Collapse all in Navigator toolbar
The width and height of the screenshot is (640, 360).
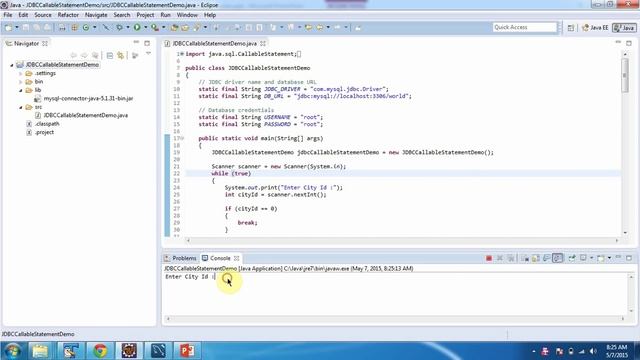tap(109, 55)
